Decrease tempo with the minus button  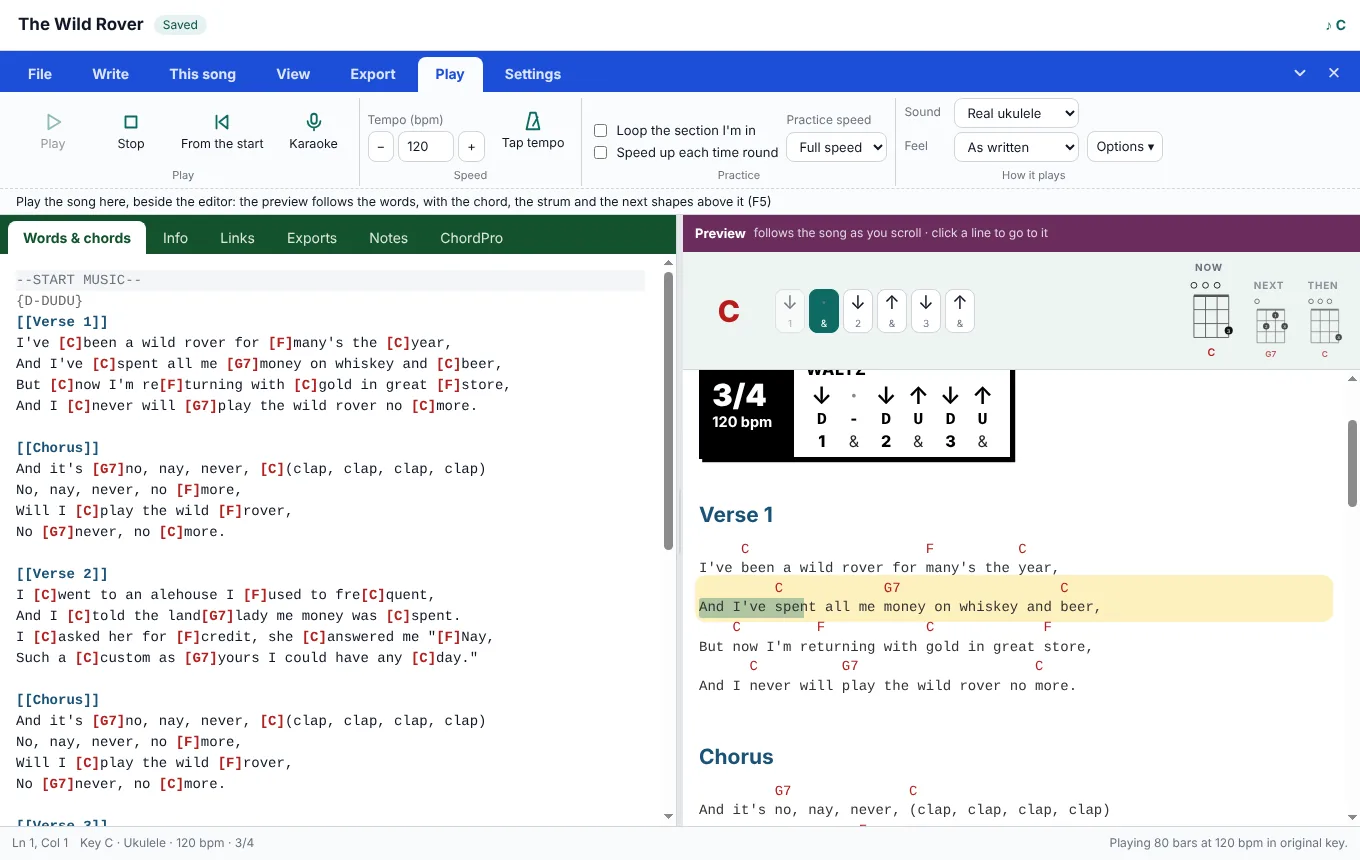(x=381, y=147)
